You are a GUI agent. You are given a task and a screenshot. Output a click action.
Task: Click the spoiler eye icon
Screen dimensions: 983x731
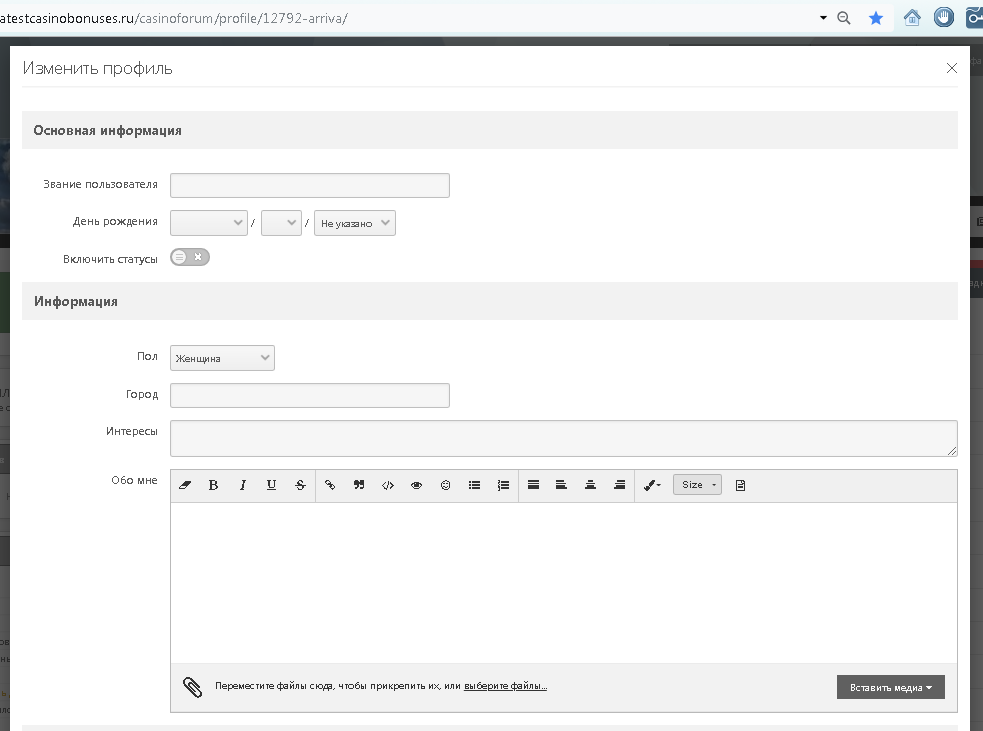click(x=417, y=485)
